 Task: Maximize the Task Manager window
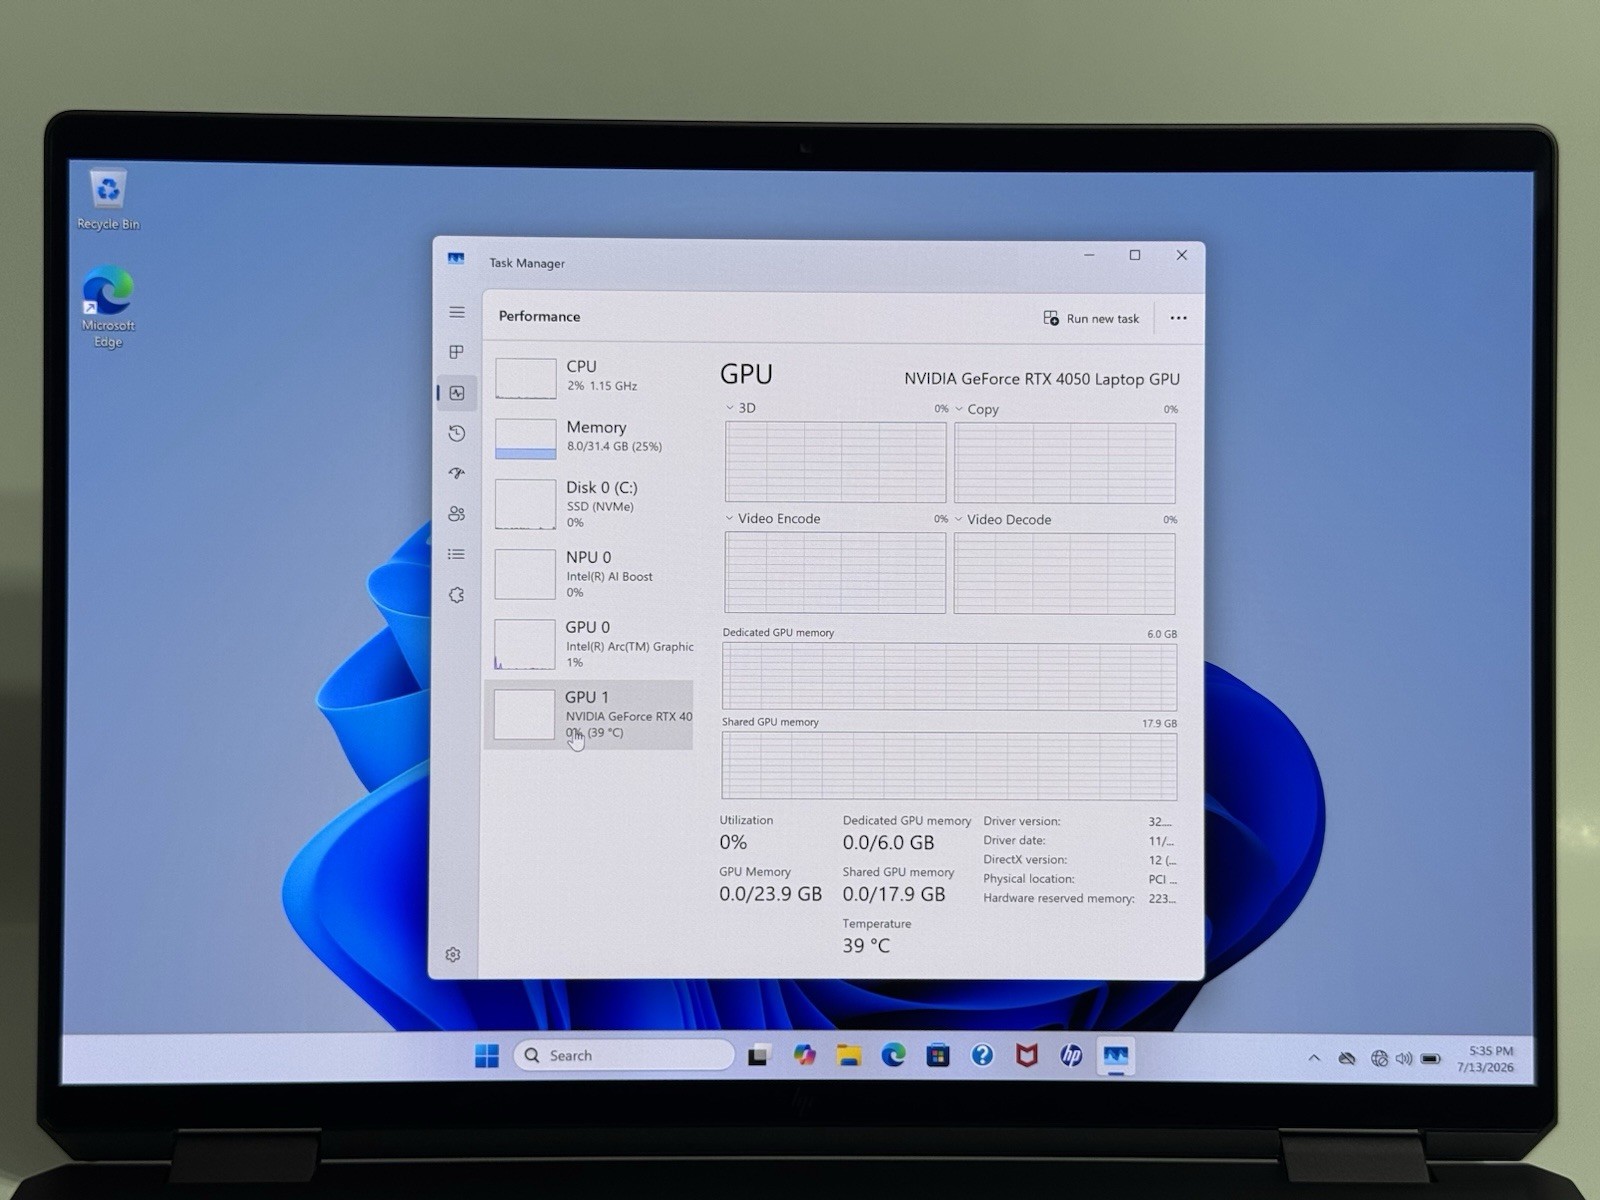[1135, 255]
